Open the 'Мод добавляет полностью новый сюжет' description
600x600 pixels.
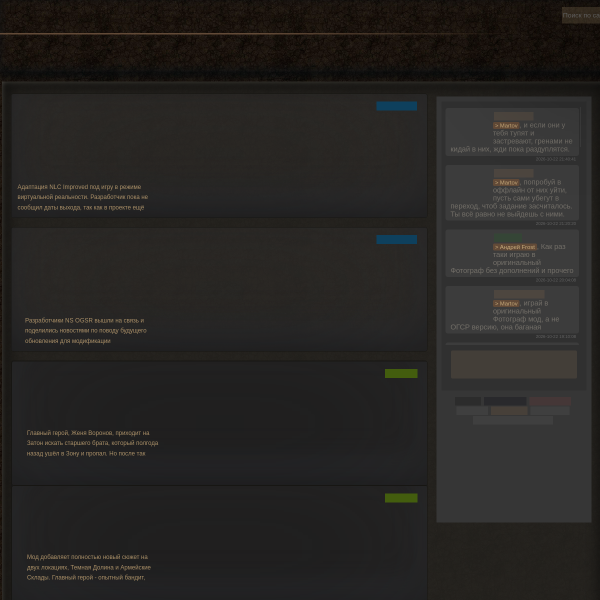click(x=89, y=567)
